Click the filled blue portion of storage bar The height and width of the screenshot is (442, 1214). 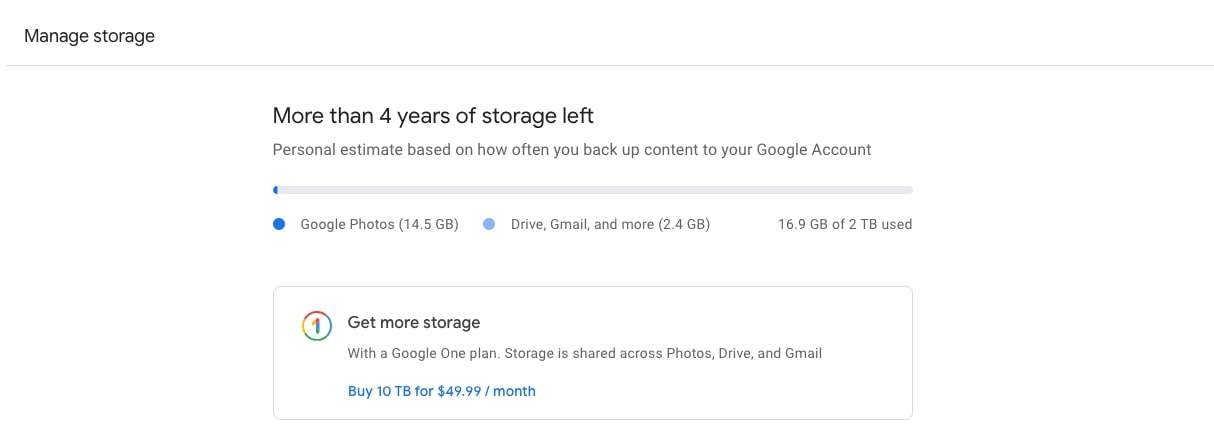[x=275, y=189]
